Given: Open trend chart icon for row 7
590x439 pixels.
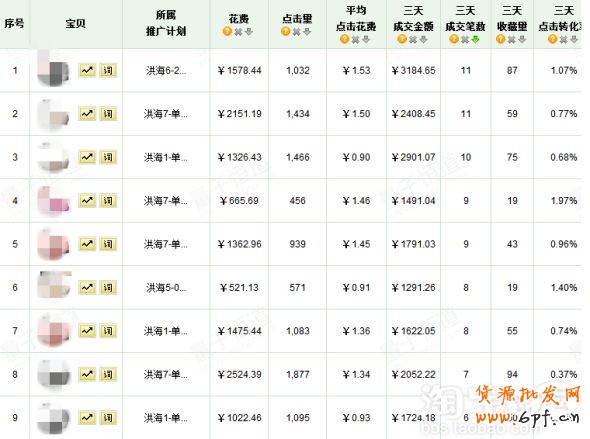Looking at the screenshot, I should coord(87,331).
